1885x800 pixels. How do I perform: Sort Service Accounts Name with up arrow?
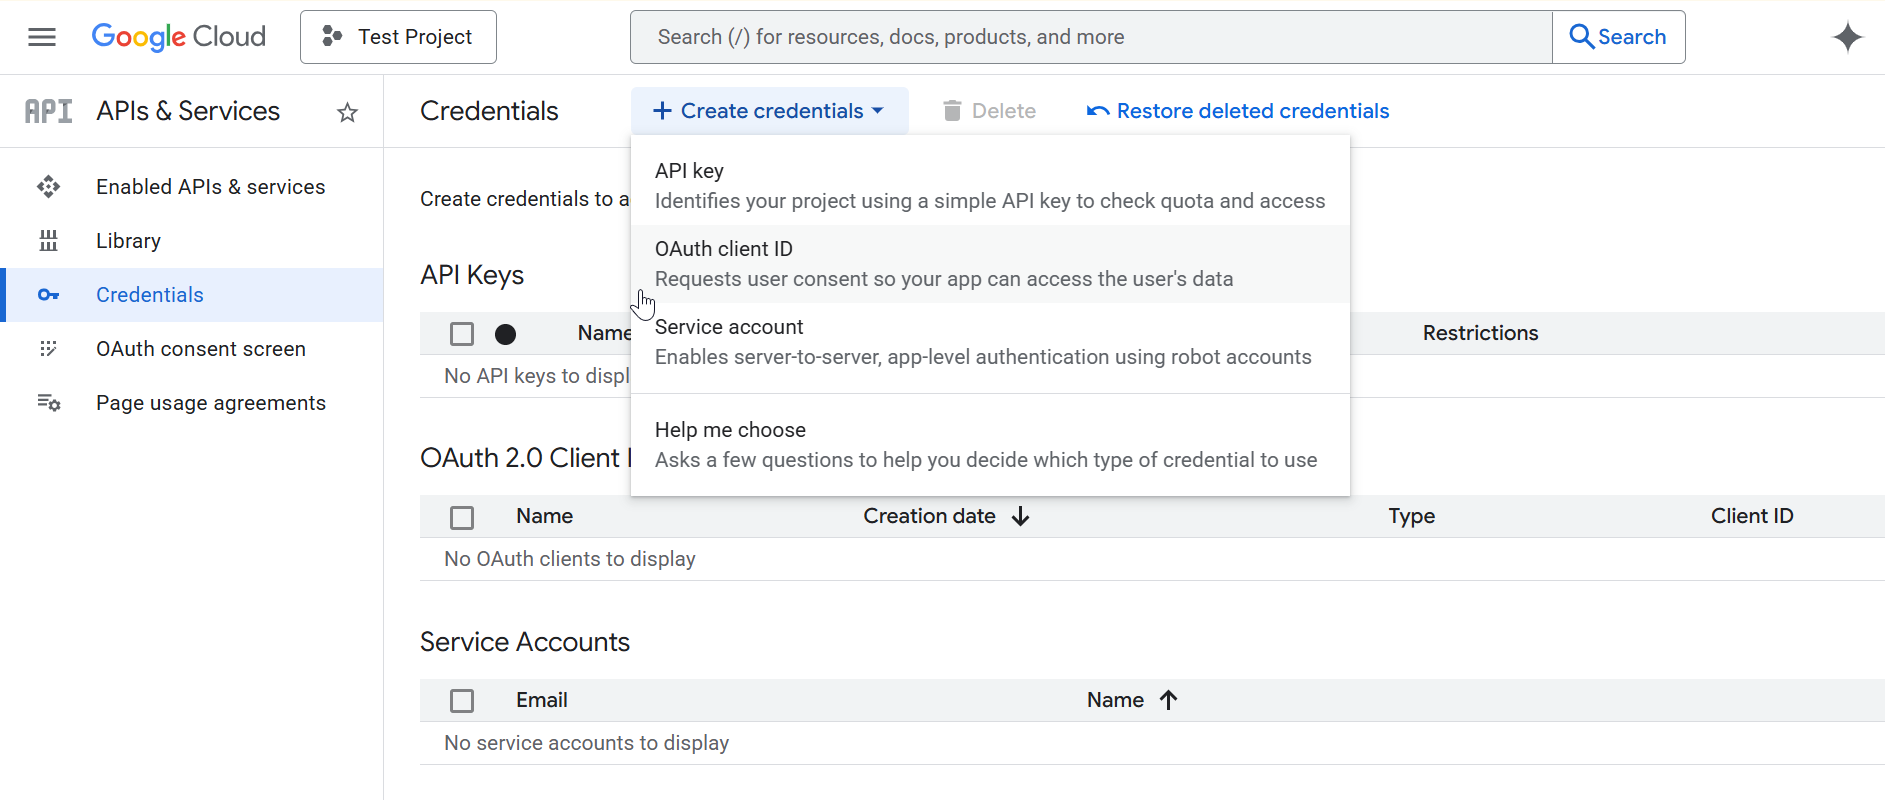(x=1168, y=700)
